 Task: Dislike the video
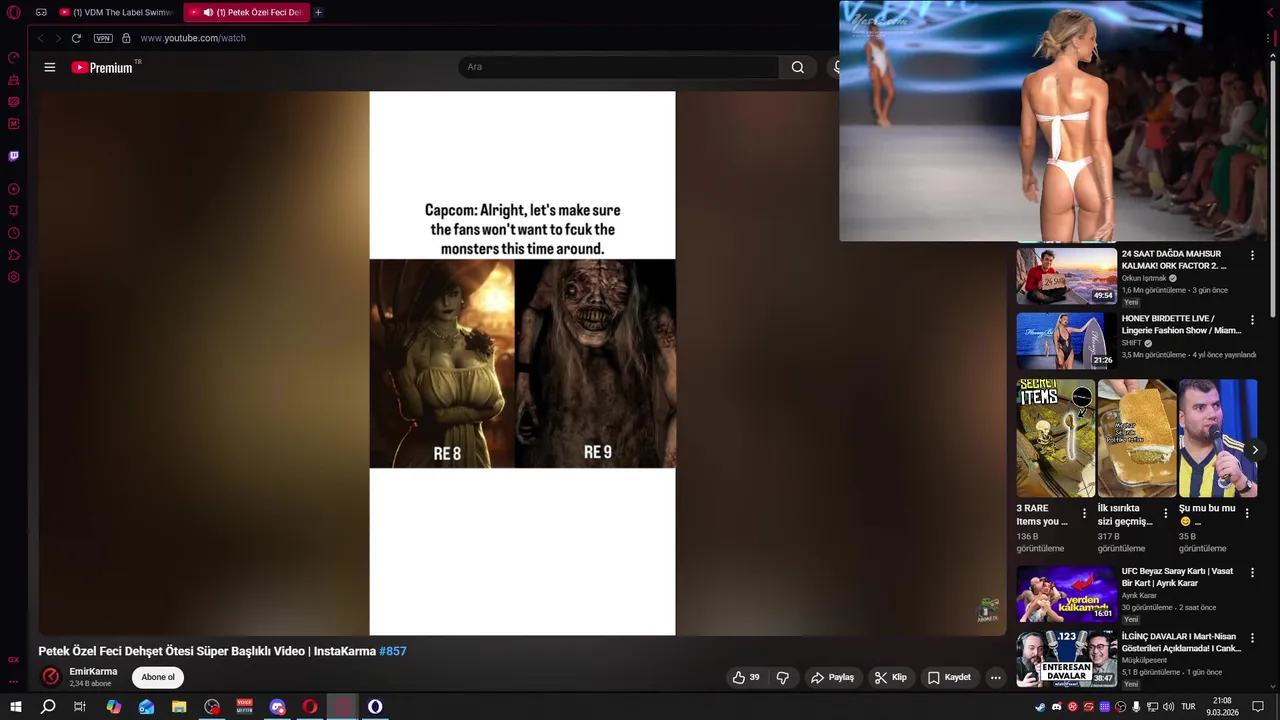[783, 677]
